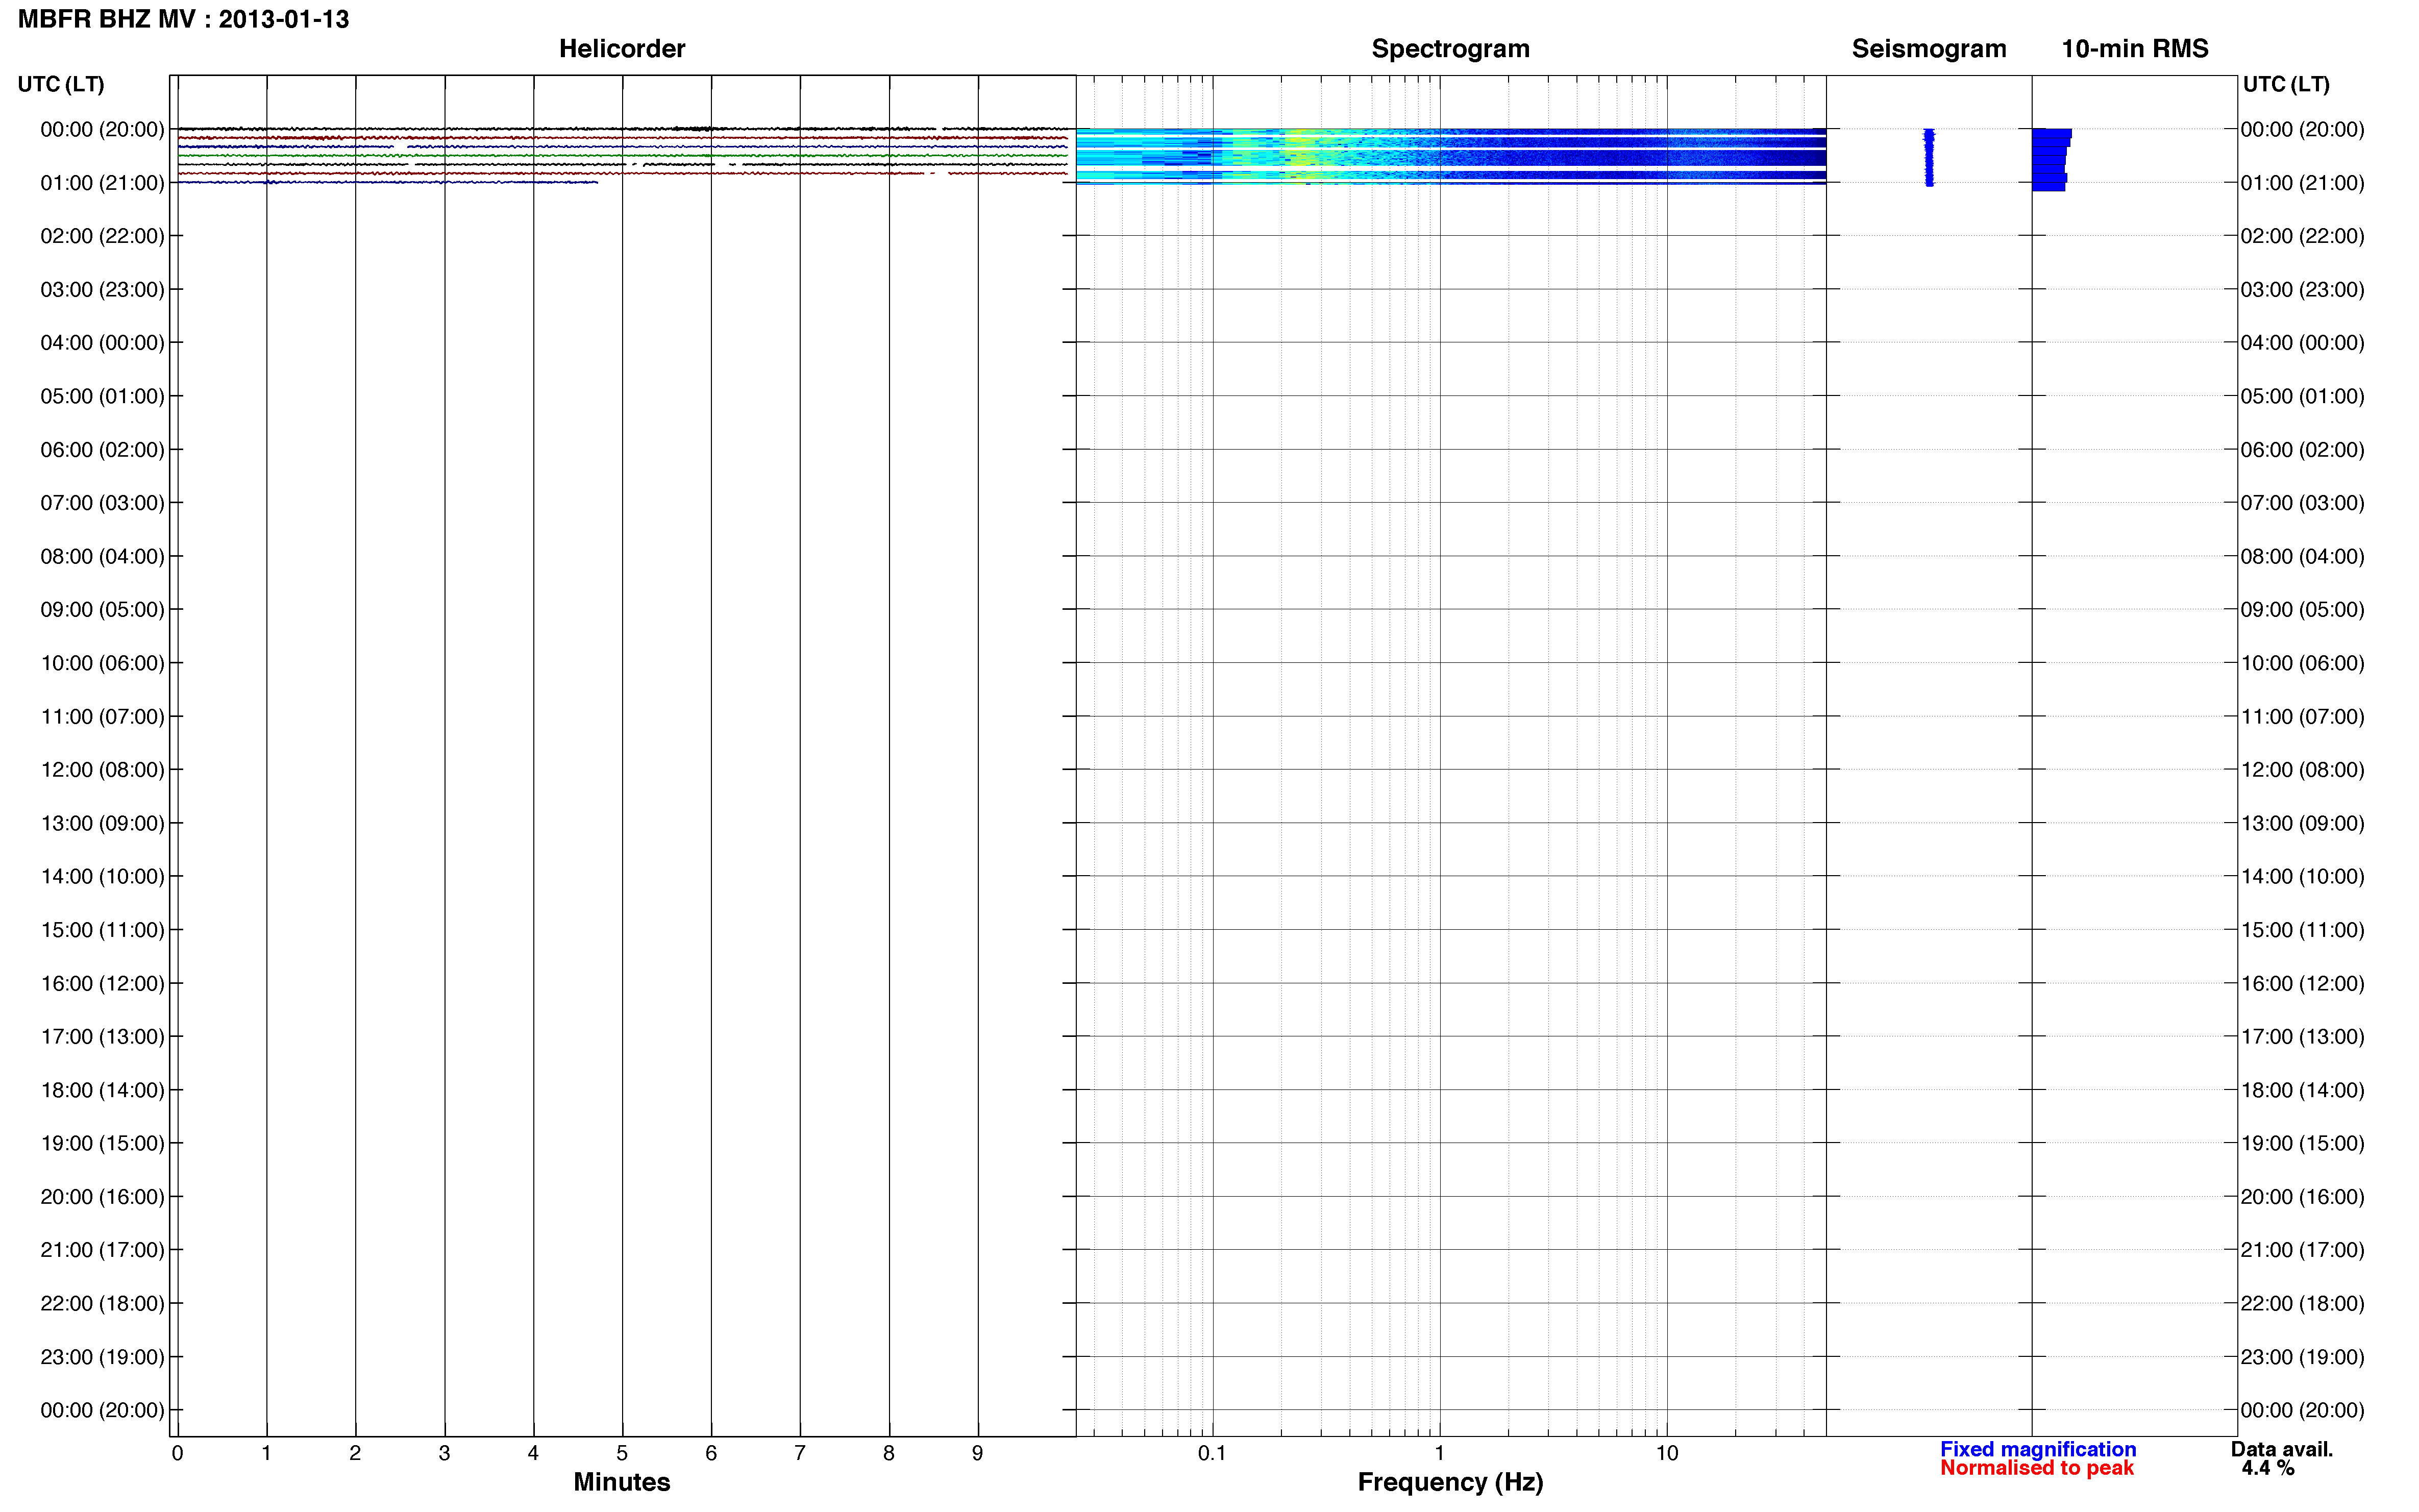Click the blue 'Fixed magnification' legend text
2419x1512 pixels.
[x=2038, y=1449]
